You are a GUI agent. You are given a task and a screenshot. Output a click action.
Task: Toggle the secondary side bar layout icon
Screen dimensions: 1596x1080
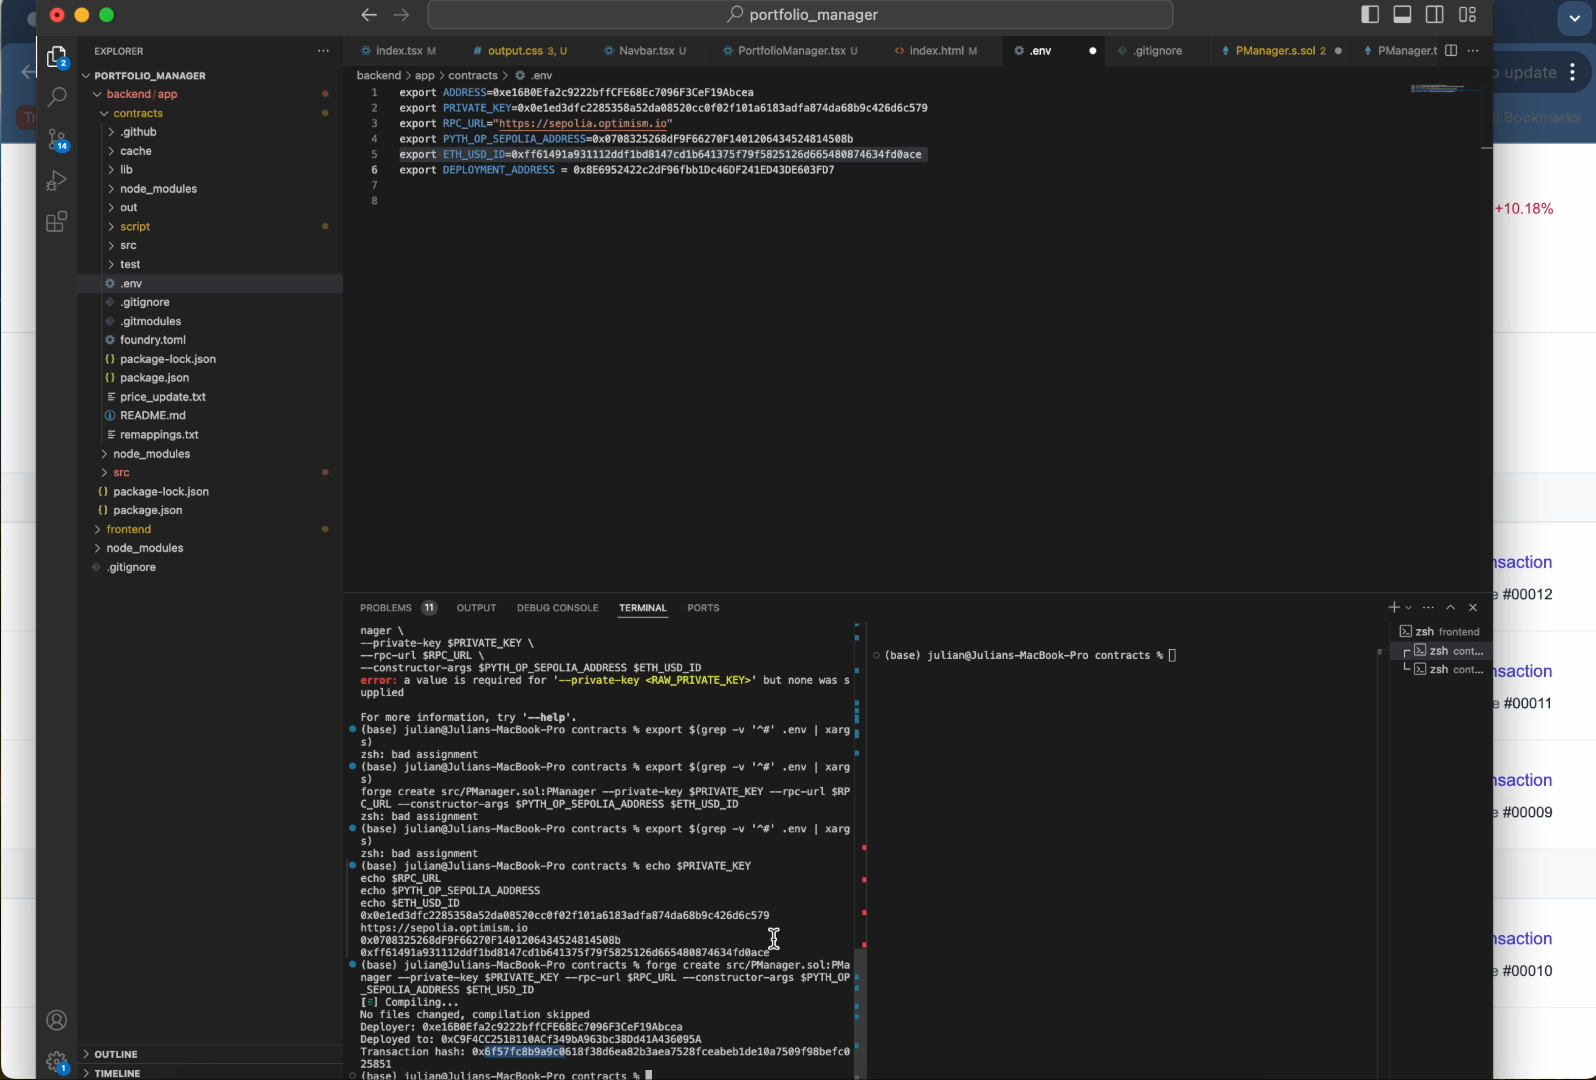coord(1434,14)
